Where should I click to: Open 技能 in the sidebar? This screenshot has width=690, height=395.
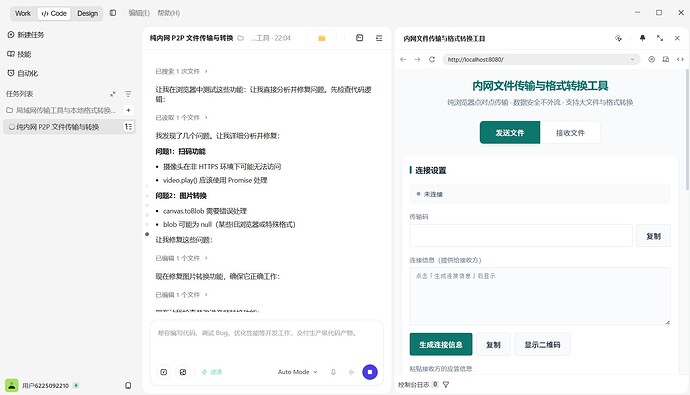pyautogui.click(x=19, y=54)
